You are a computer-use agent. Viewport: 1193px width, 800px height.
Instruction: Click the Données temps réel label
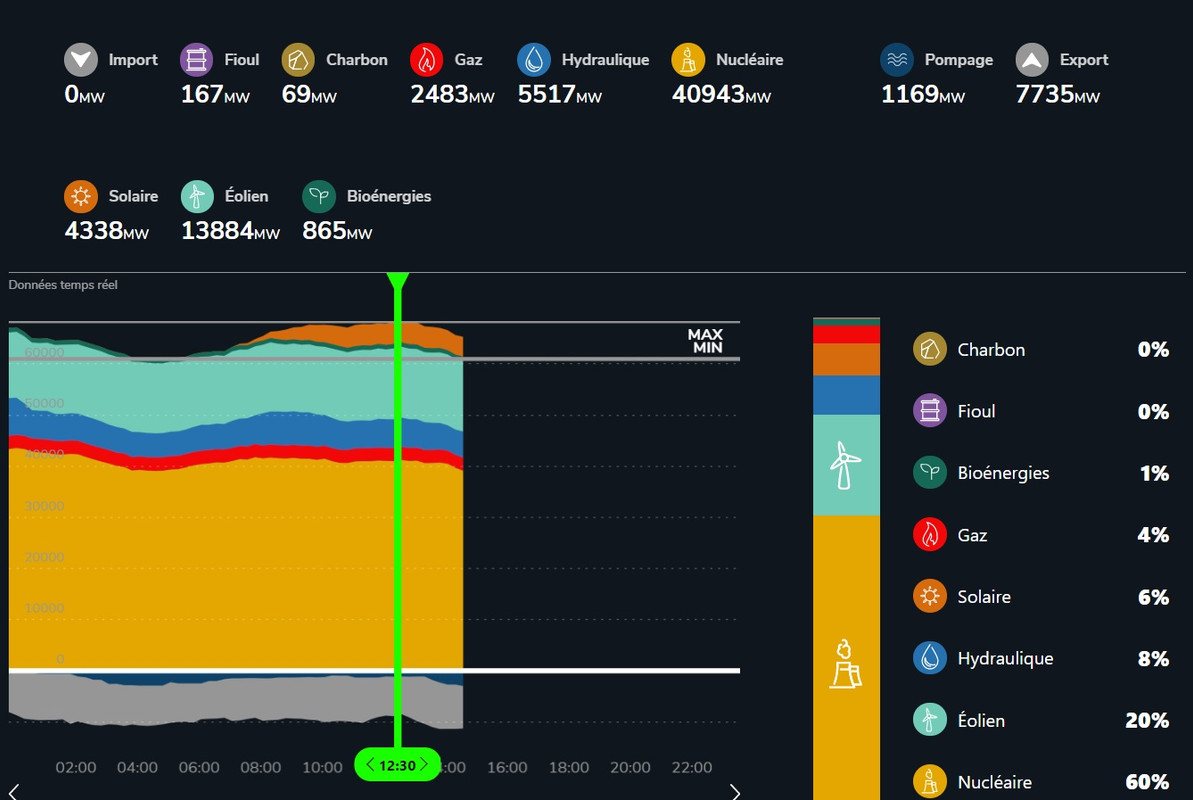click(63, 285)
